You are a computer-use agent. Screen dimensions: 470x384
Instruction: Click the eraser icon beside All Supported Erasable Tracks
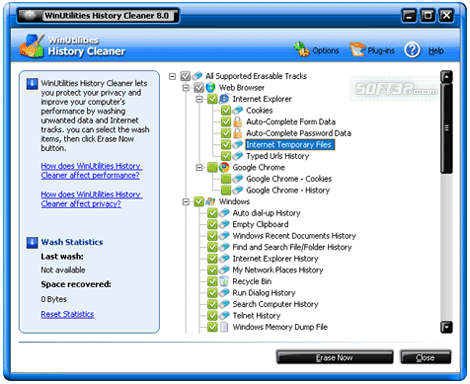pos(197,76)
